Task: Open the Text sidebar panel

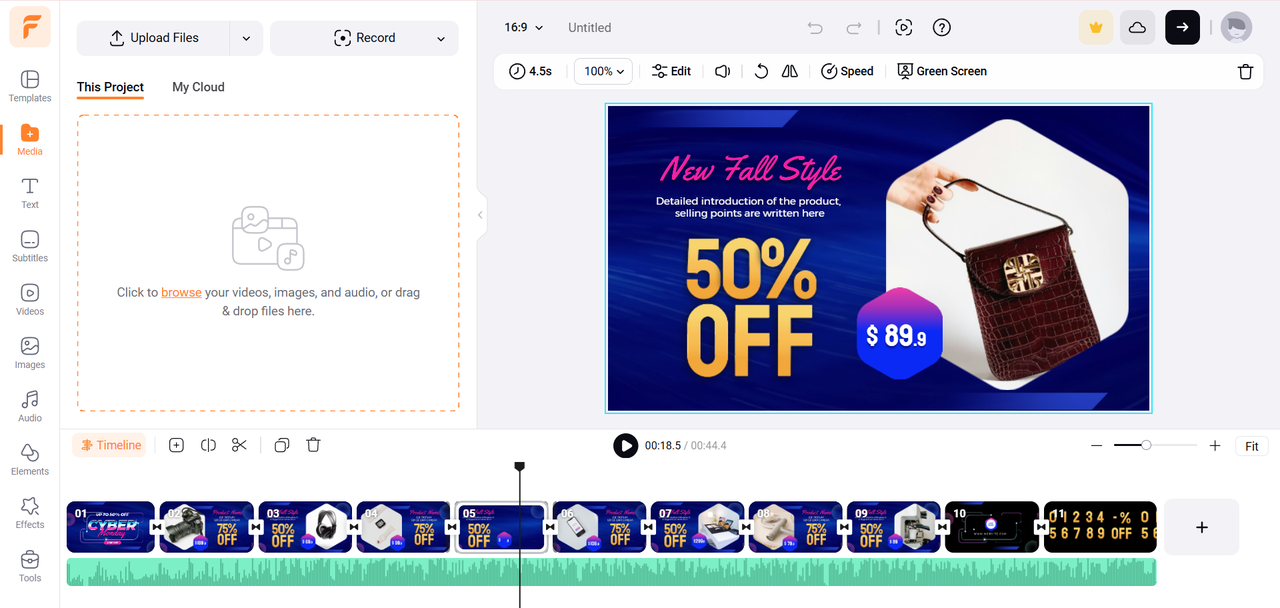Action: [x=30, y=193]
